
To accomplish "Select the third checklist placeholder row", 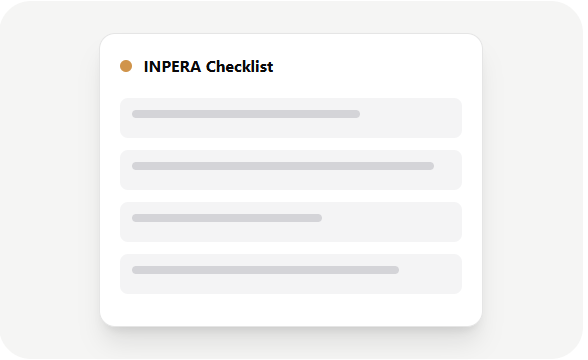I will click(291, 222).
